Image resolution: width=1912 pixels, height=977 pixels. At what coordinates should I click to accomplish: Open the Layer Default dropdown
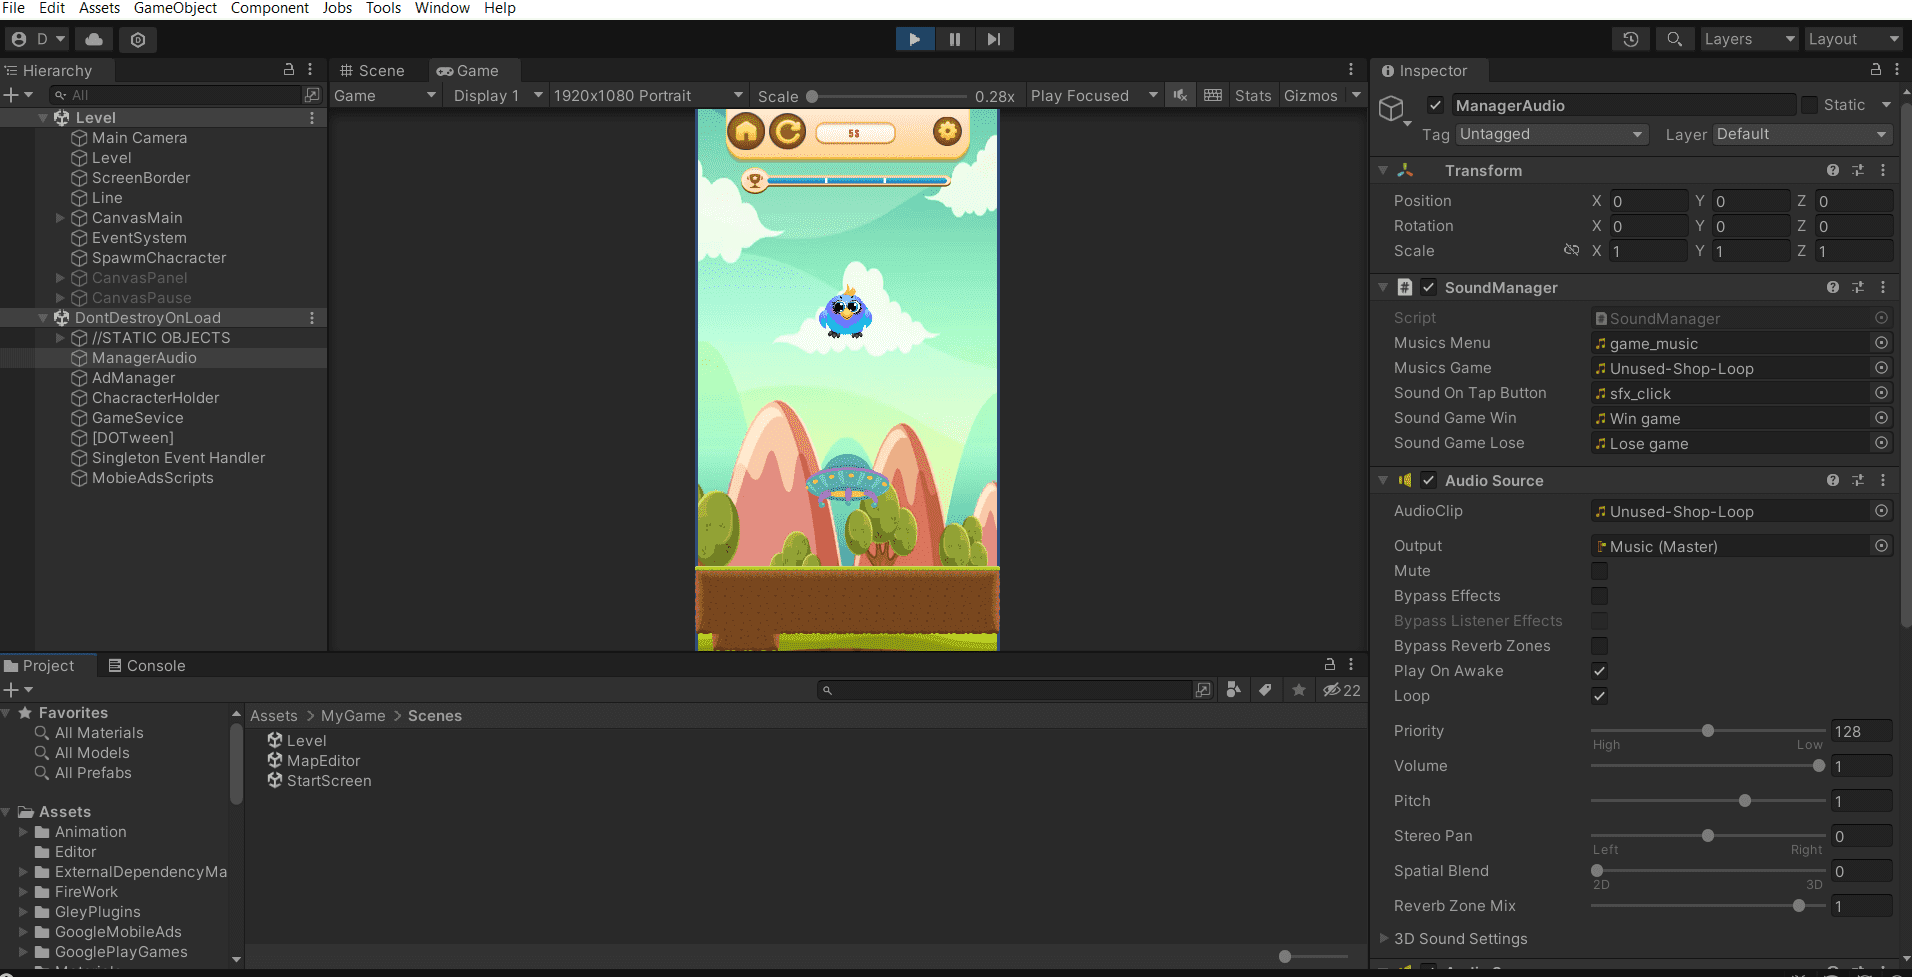(x=1802, y=134)
